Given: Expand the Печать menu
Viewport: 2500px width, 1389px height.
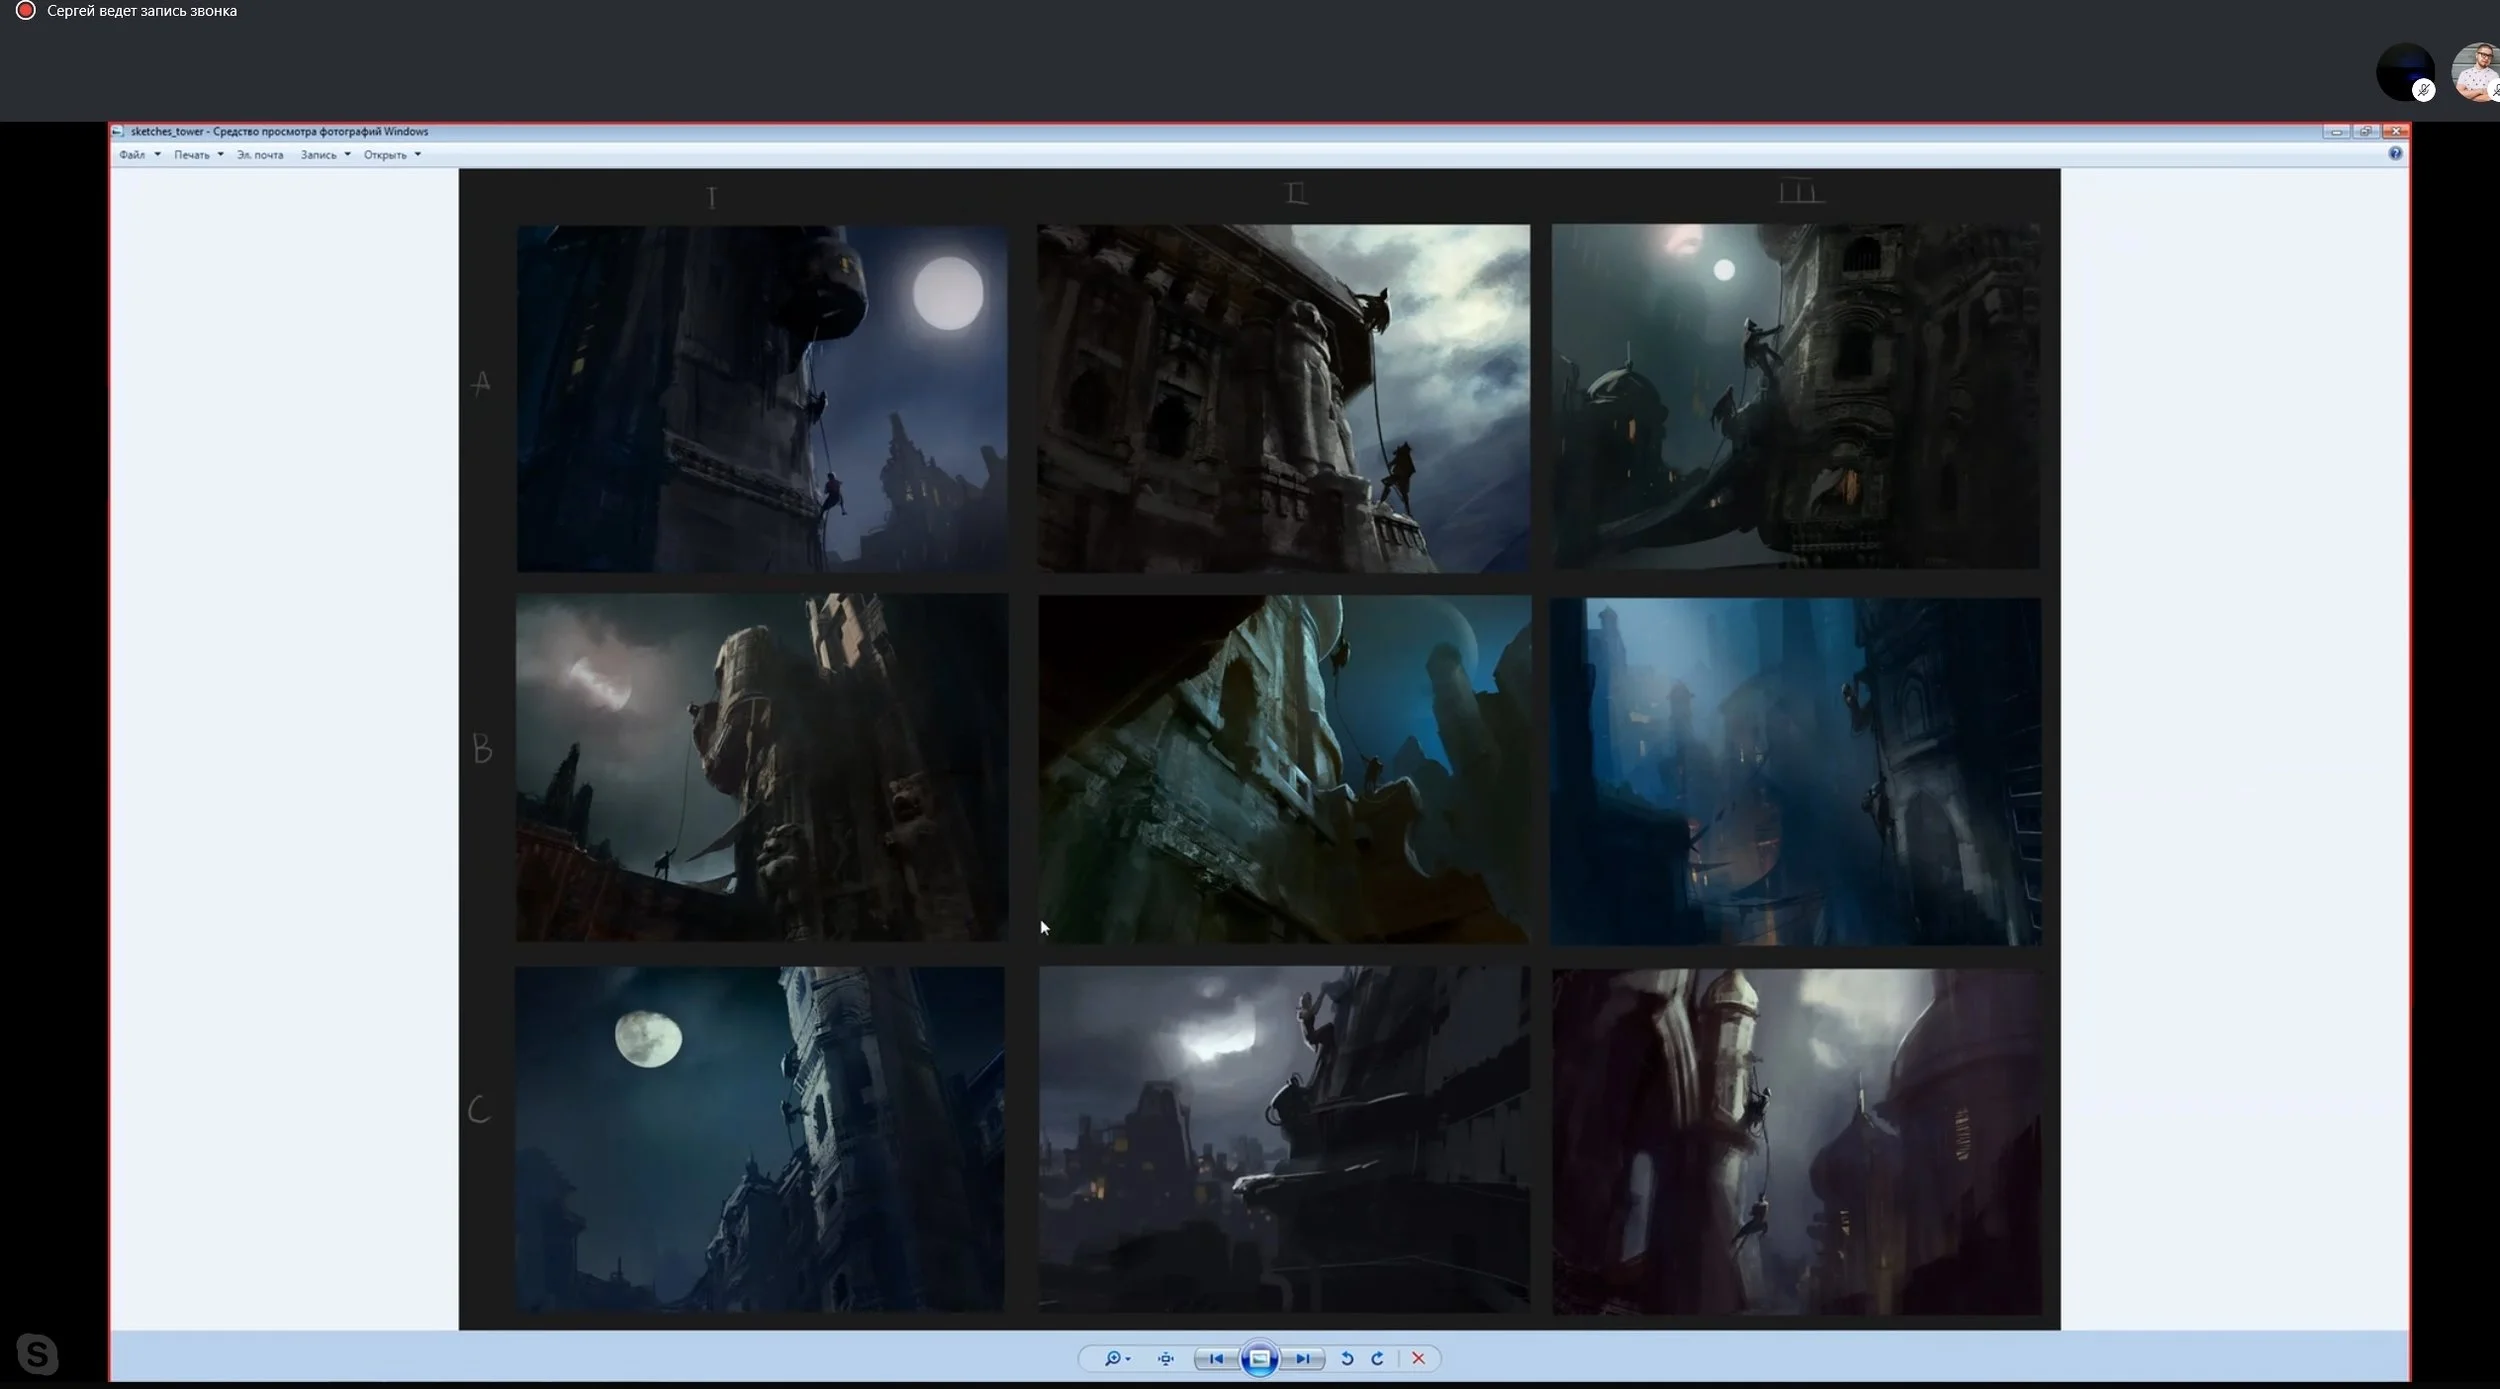Looking at the screenshot, I should (x=198, y=155).
